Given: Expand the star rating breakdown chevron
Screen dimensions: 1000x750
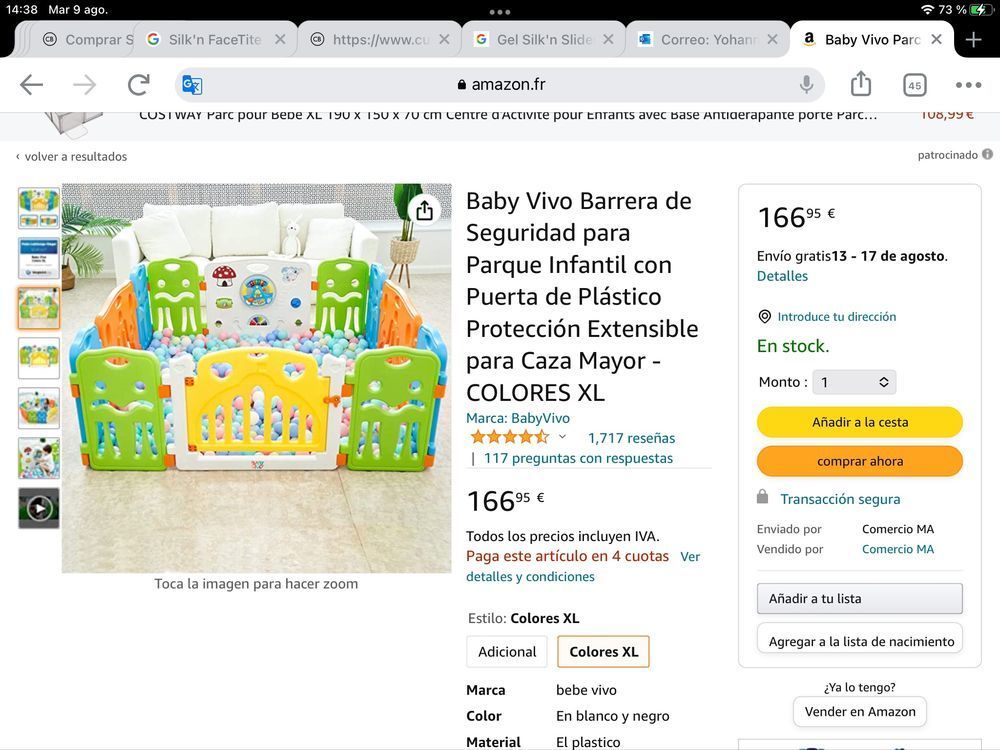Looking at the screenshot, I should pos(562,437).
